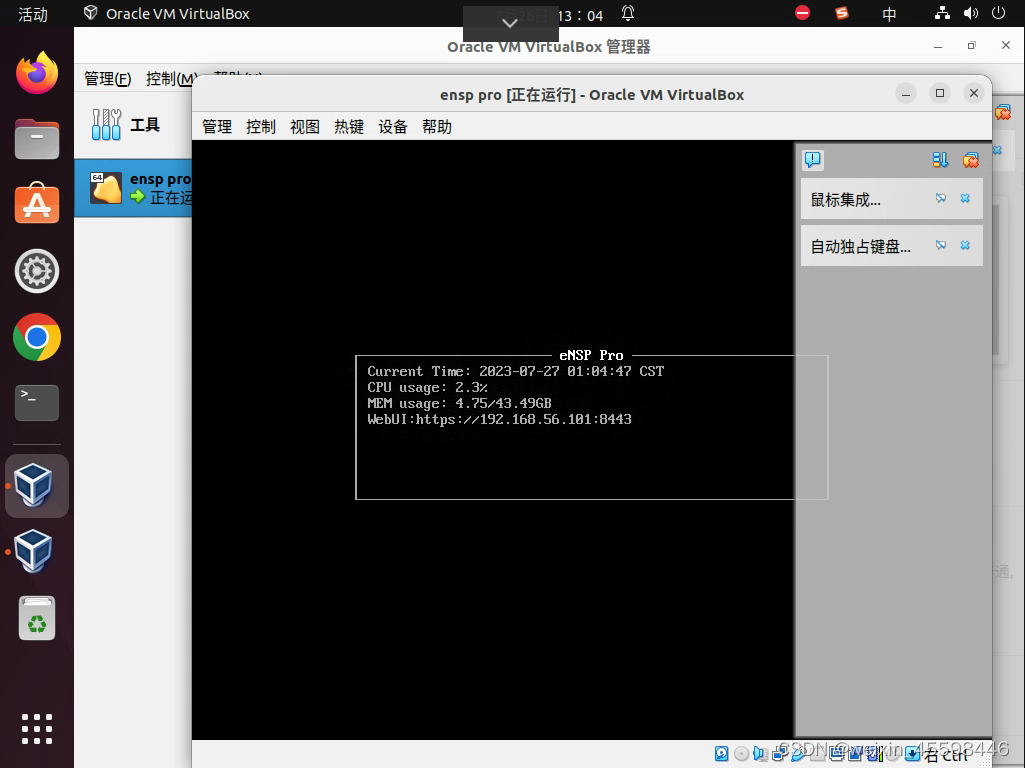Dismiss the 鼠标集成 notification
The width and height of the screenshot is (1025, 768).
tap(965, 198)
